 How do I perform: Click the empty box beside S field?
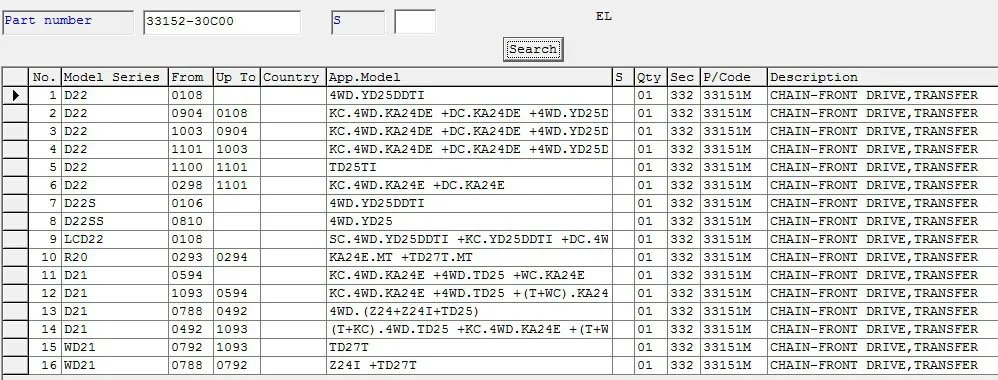[x=415, y=22]
